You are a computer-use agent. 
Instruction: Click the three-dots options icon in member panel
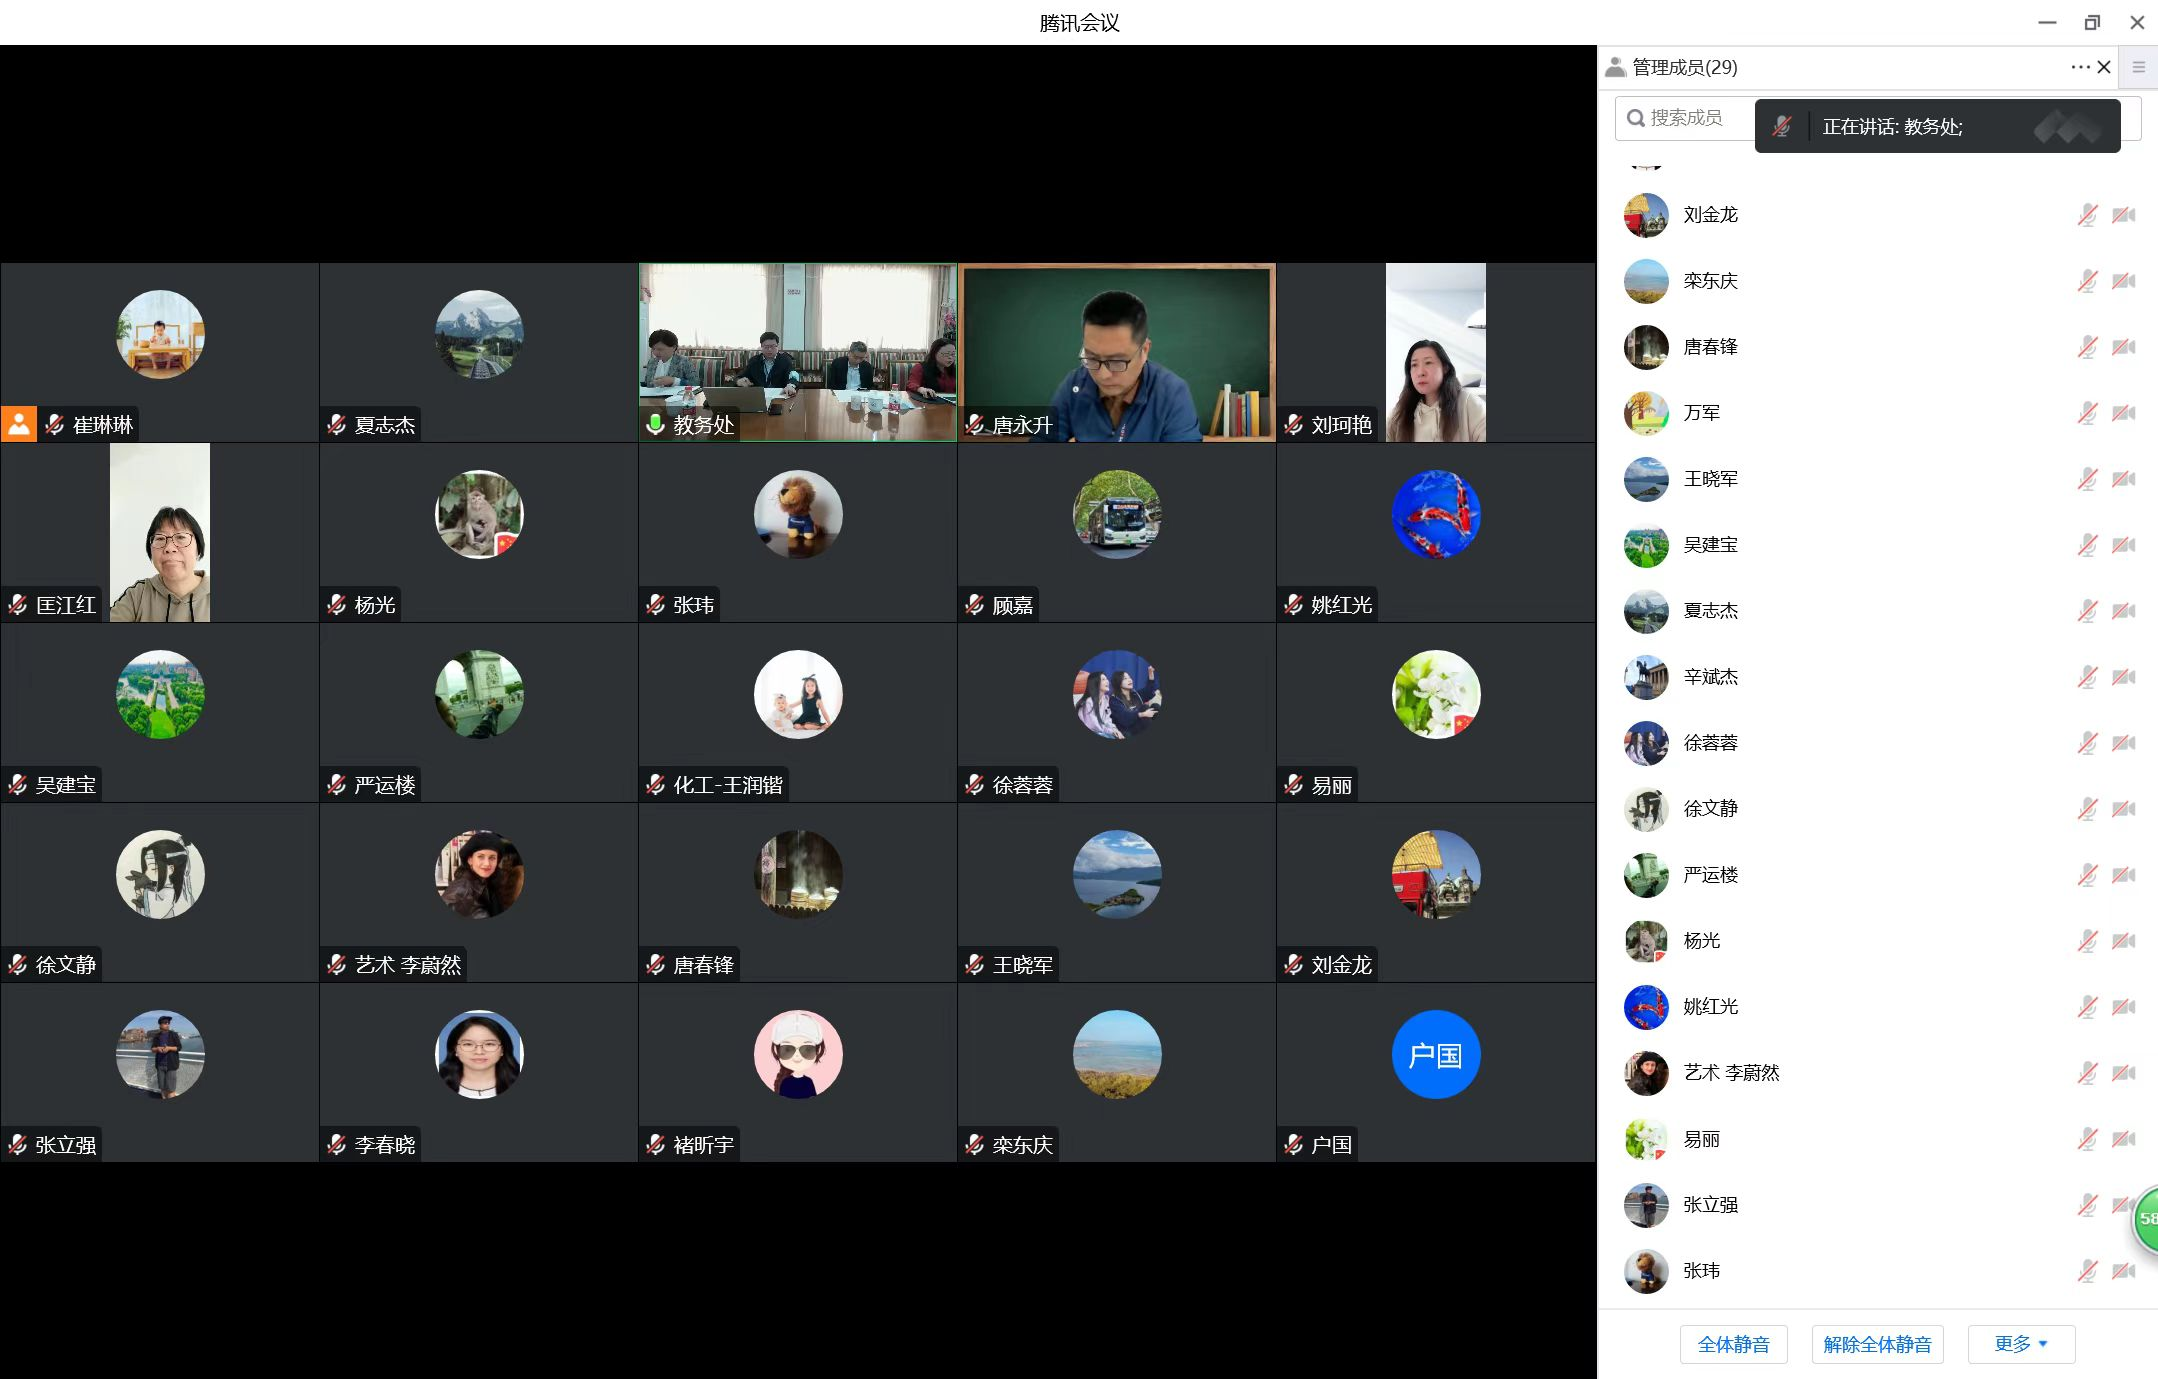[2080, 67]
